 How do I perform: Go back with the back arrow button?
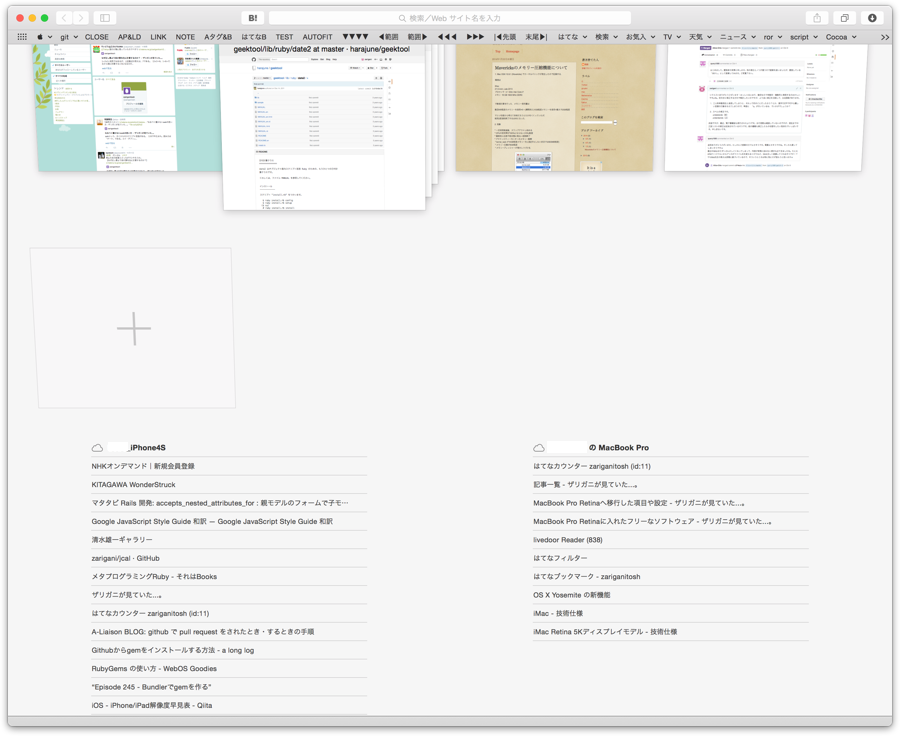pyautogui.click(x=64, y=18)
